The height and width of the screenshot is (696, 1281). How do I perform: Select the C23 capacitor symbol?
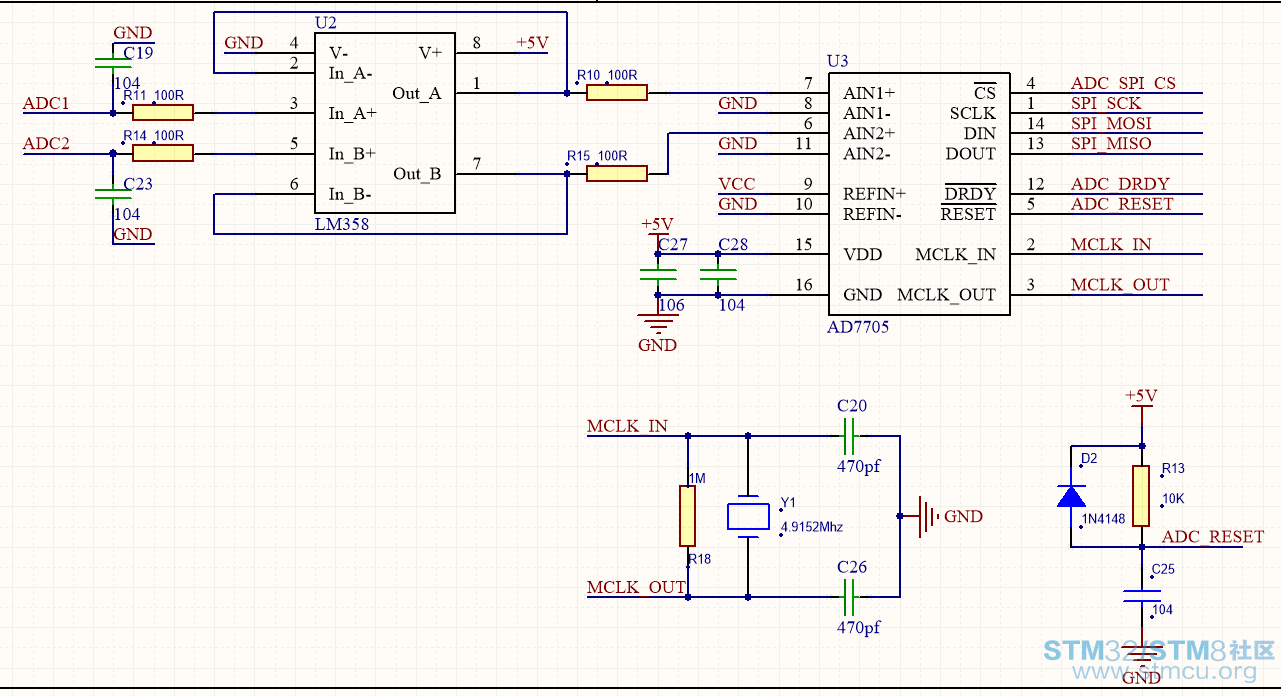click(x=112, y=194)
